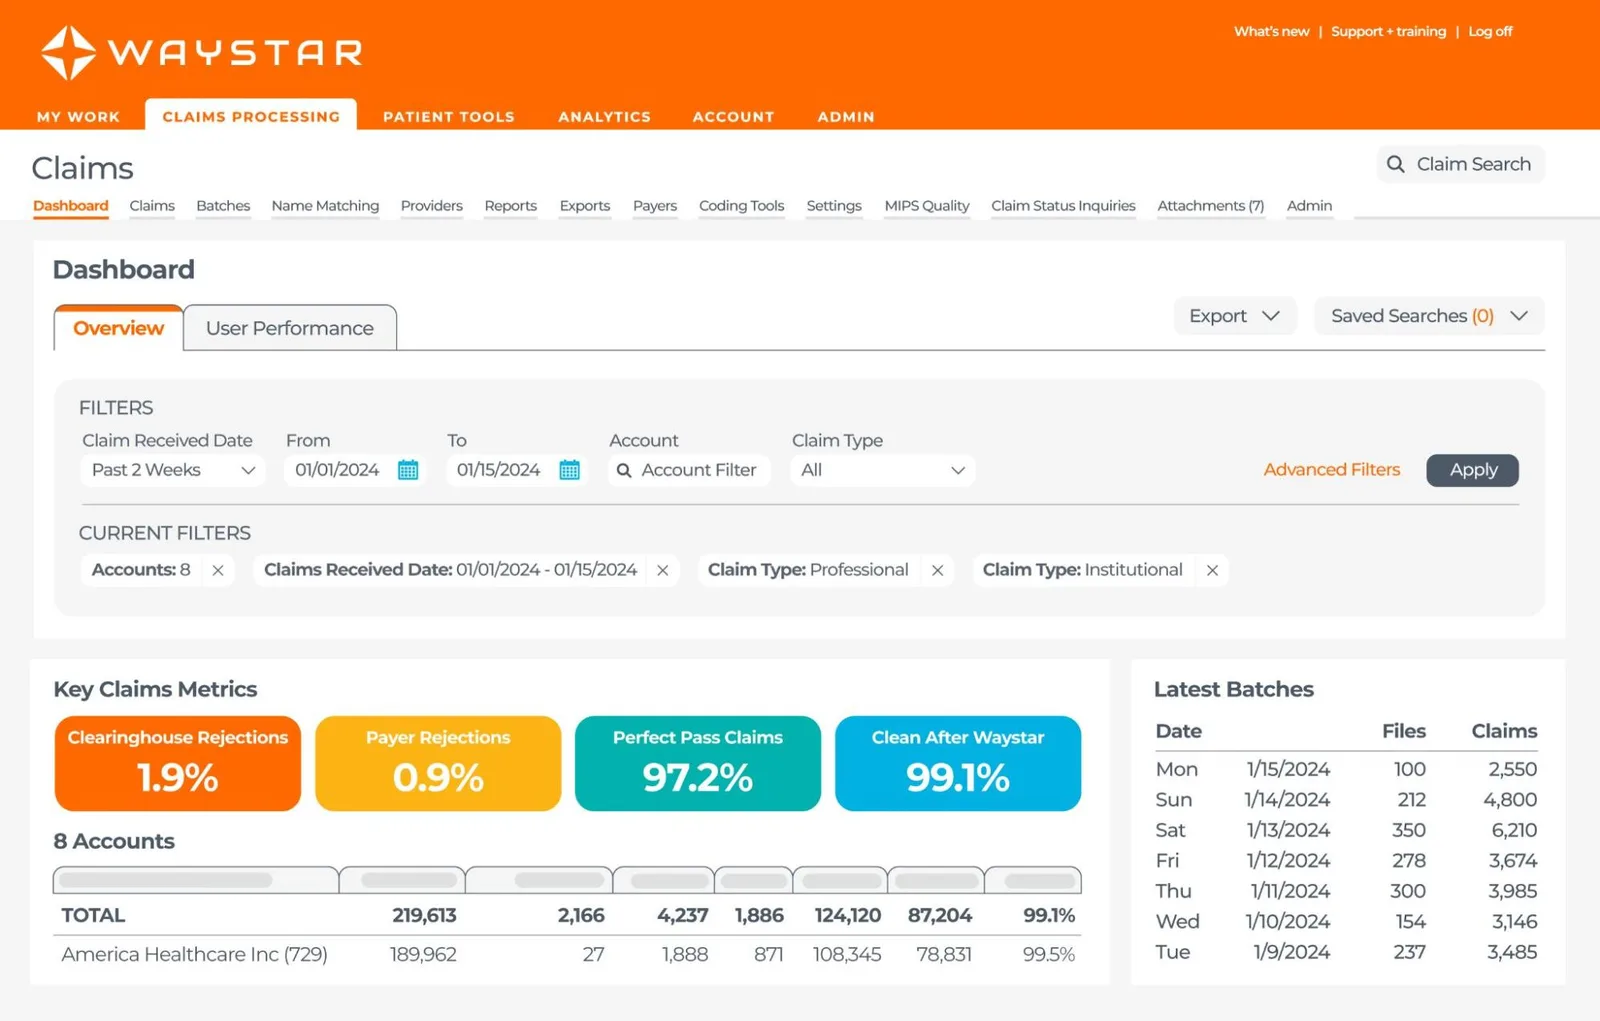Viewport: 1600px width, 1021px height.
Task: Open the To date calendar picker
Action: [x=569, y=470]
